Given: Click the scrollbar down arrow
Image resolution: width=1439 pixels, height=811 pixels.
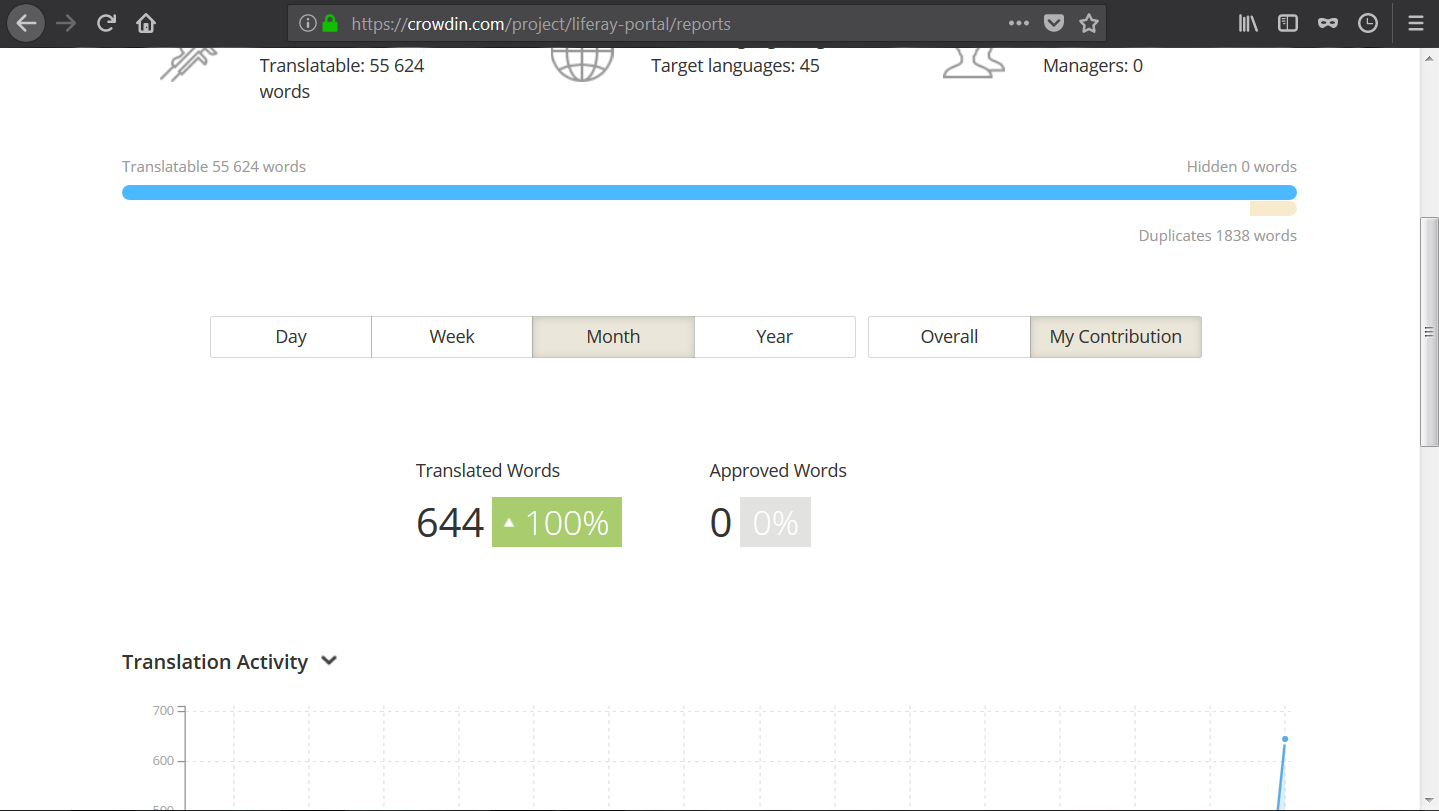Looking at the screenshot, I should pyautogui.click(x=1429, y=801).
